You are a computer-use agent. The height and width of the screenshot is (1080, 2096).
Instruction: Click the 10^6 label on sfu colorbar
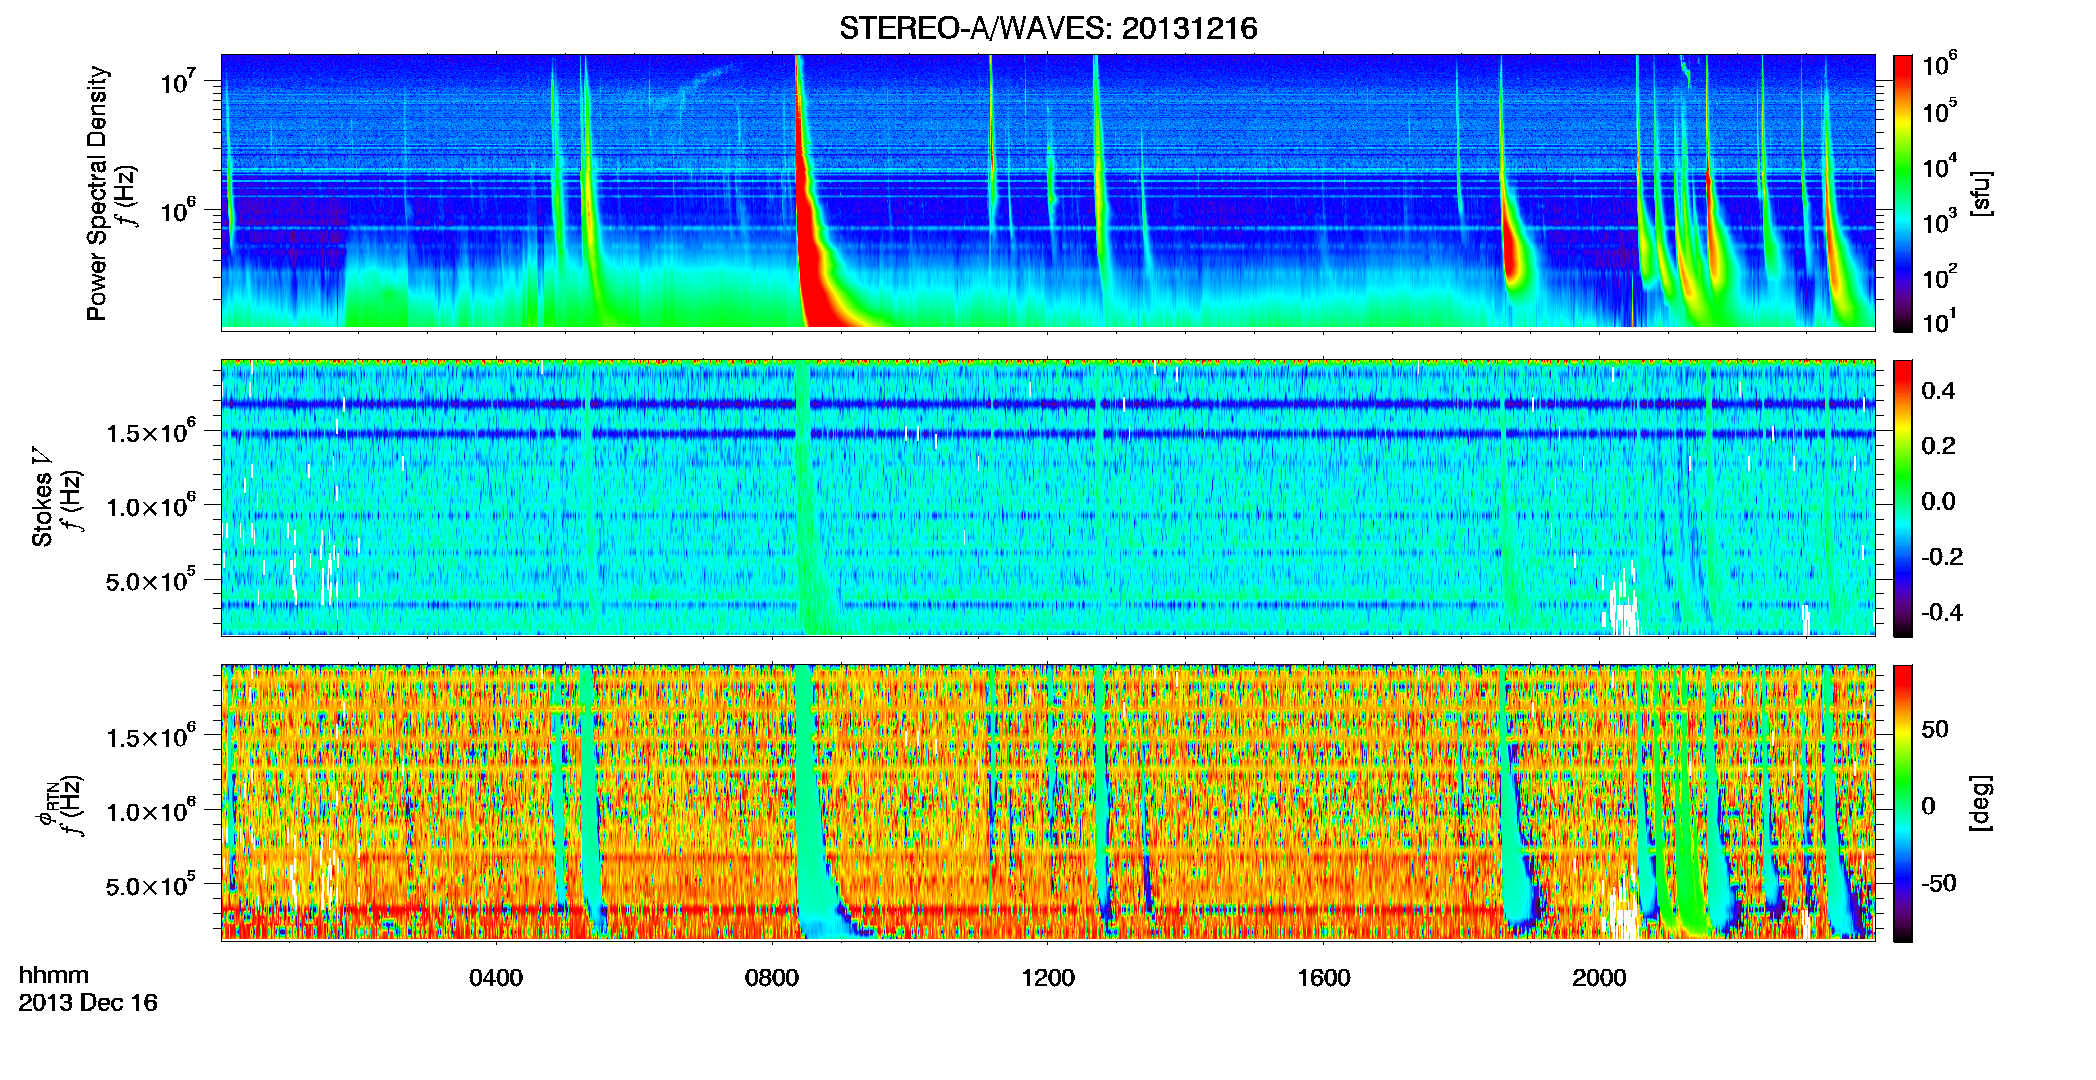pyautogui.click(x=1940, y=65)
